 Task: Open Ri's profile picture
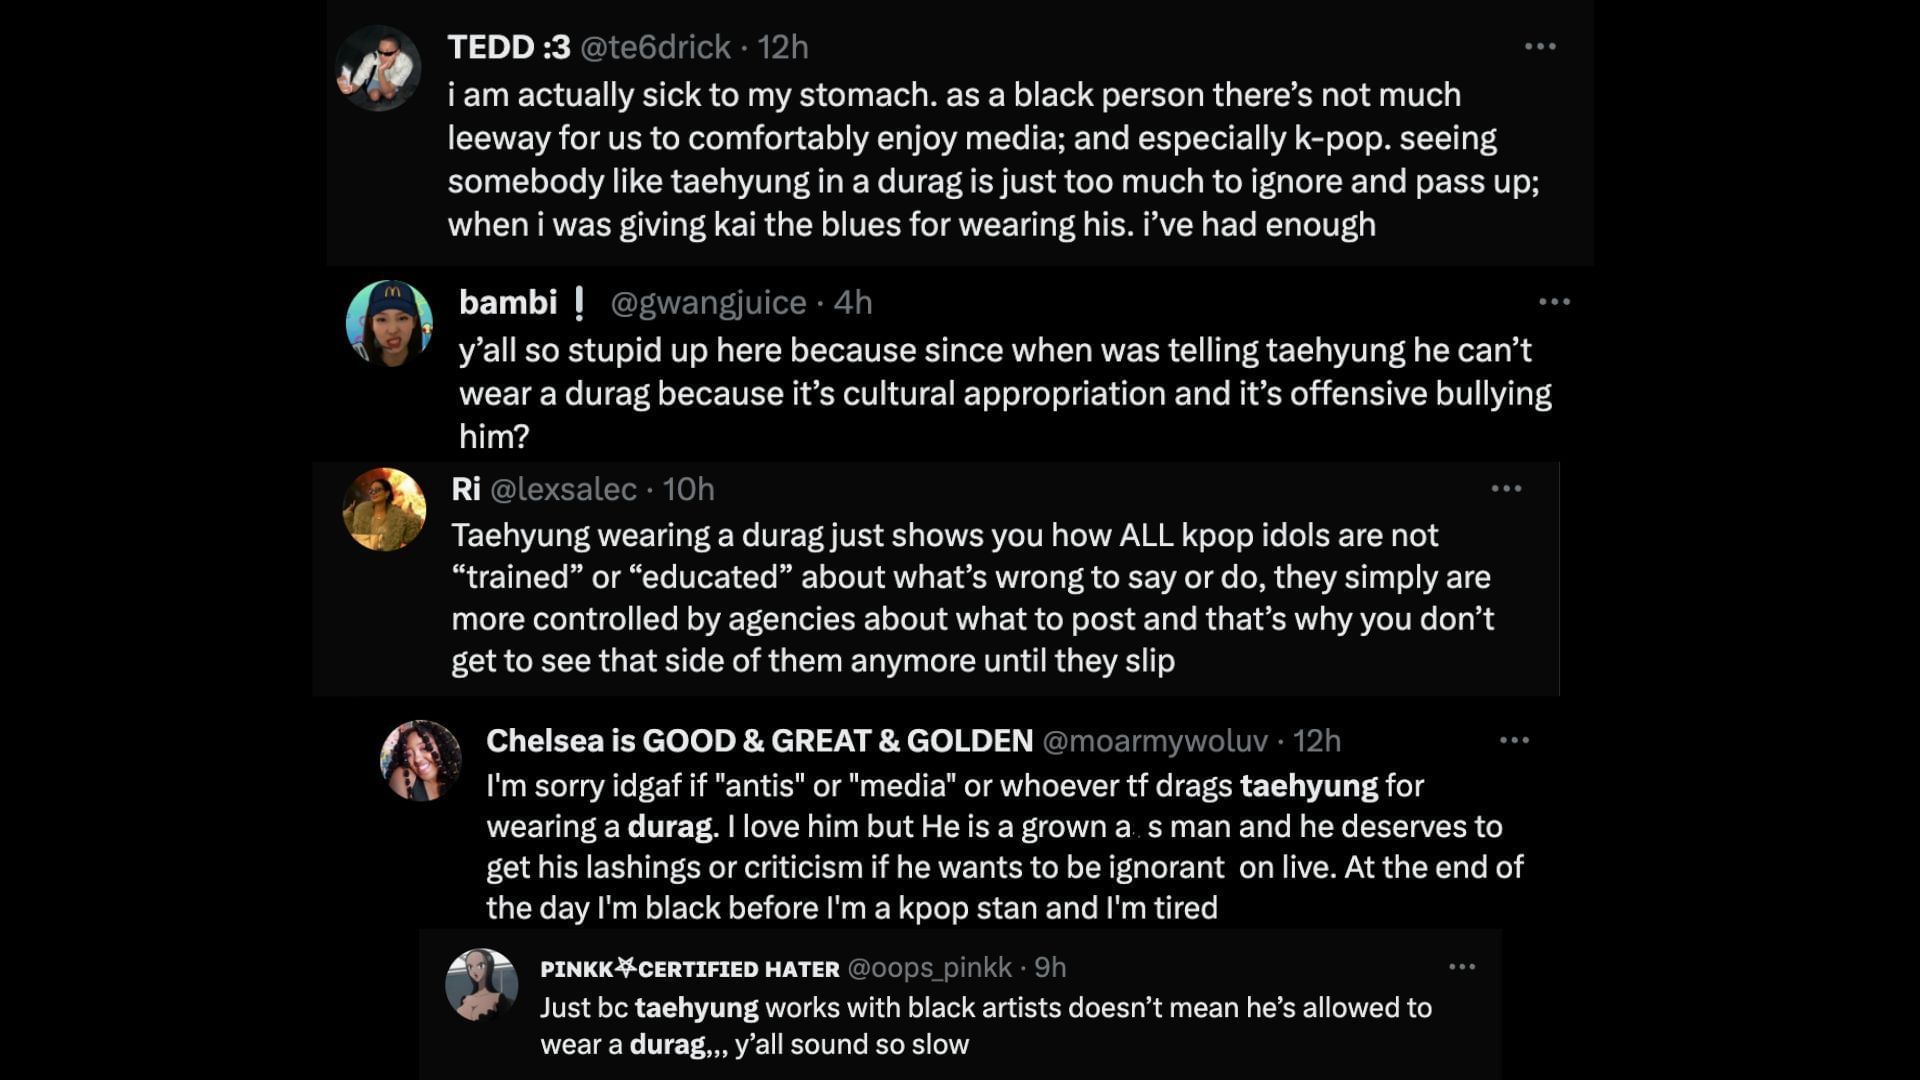[384, 509]
